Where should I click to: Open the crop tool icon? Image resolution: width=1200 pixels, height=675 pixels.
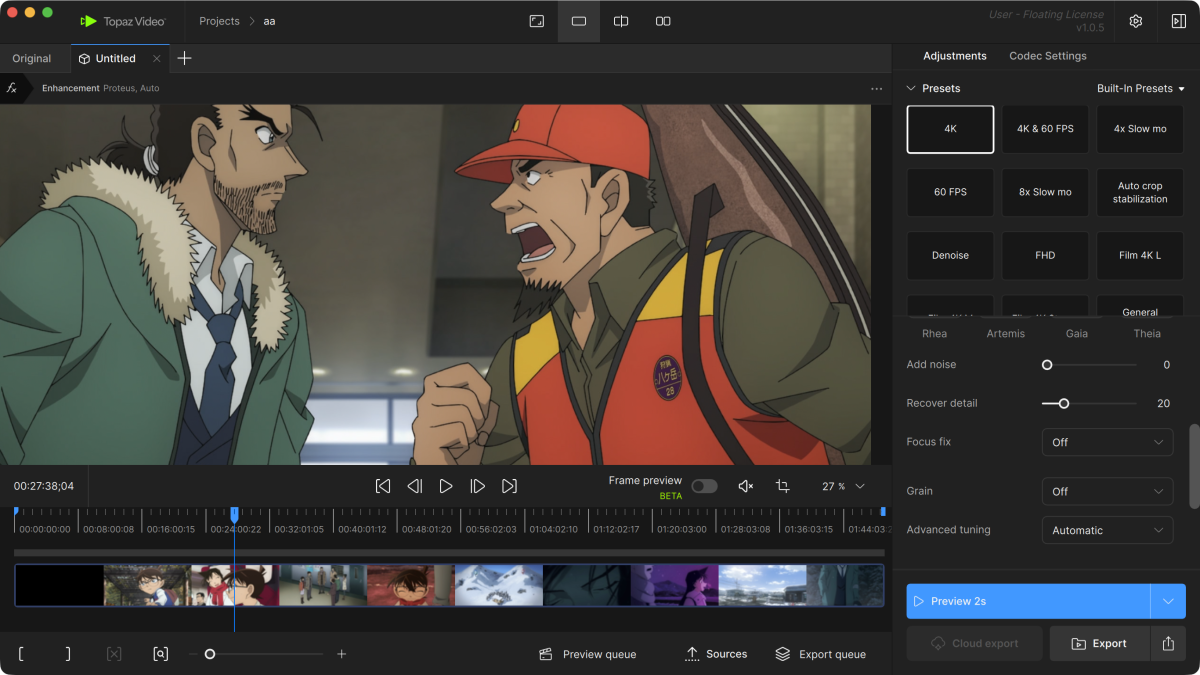(782, 486)
